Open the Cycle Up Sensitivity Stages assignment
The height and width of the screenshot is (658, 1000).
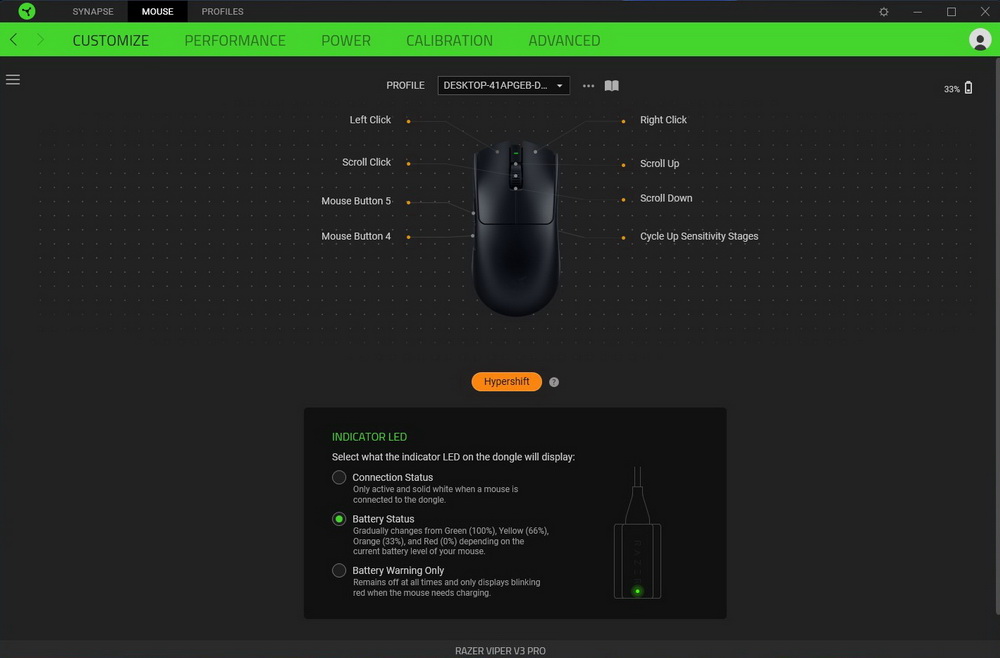pos(699,236)
